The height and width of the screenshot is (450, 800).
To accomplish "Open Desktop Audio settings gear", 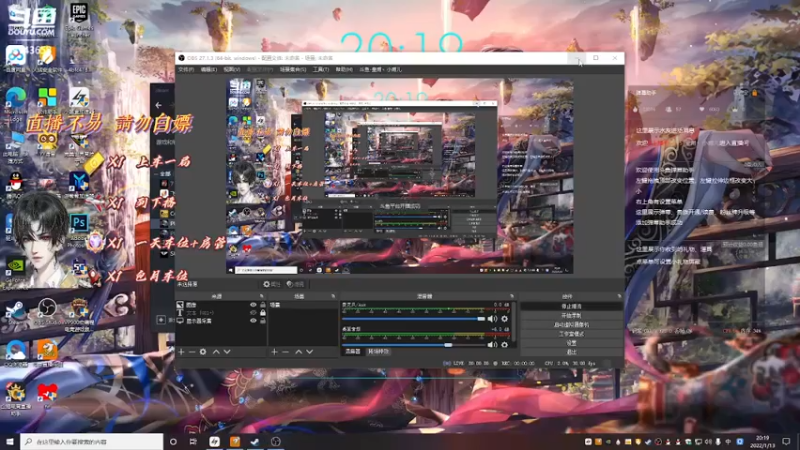I will tap(505, 345).
